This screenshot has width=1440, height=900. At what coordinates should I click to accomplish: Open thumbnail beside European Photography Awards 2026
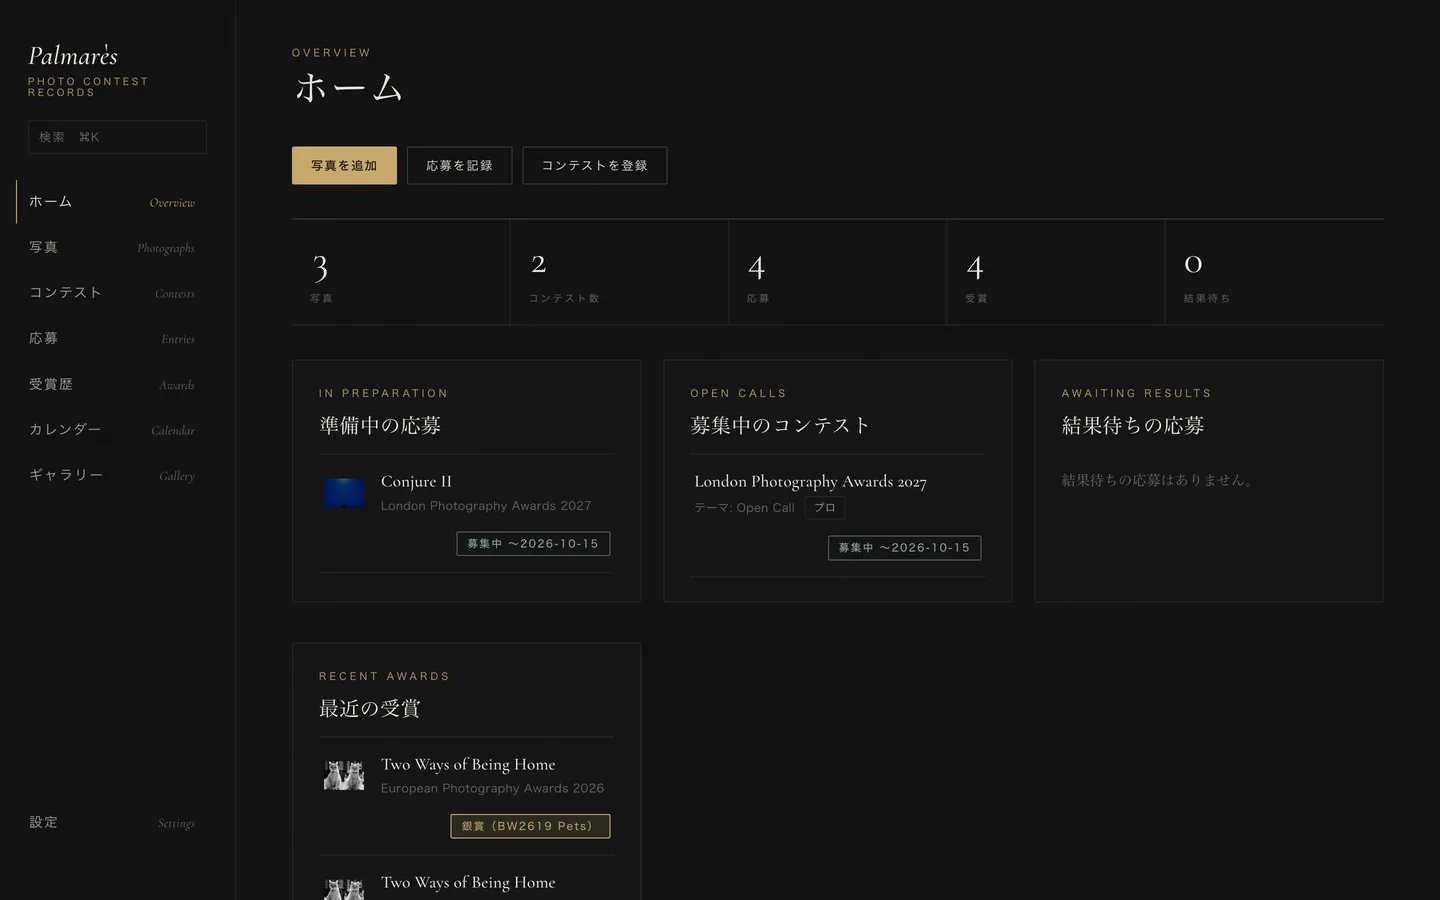(x=344, y=775)
